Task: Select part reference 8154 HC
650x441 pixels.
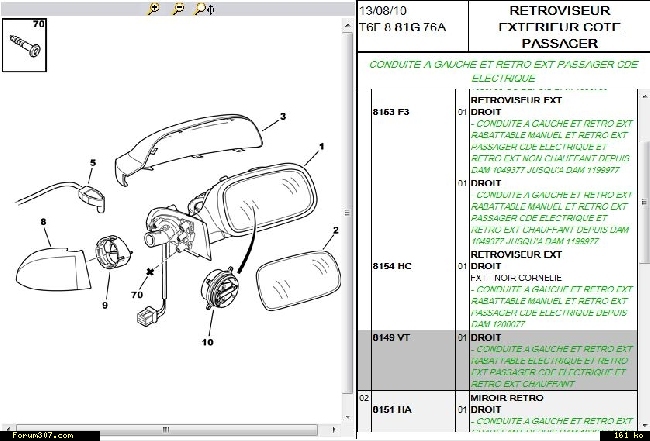Action: [392, 266]
